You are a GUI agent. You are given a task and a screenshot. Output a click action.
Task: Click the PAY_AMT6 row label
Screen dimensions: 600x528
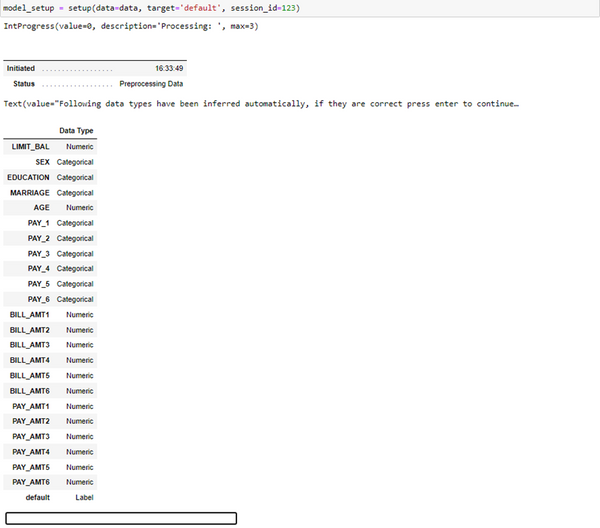coord(31,482)
